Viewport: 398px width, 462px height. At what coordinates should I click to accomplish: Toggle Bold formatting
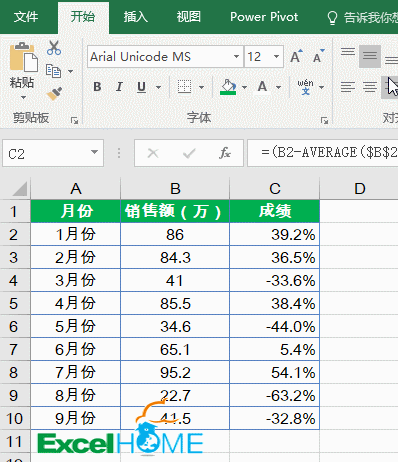tap(97, 87)
